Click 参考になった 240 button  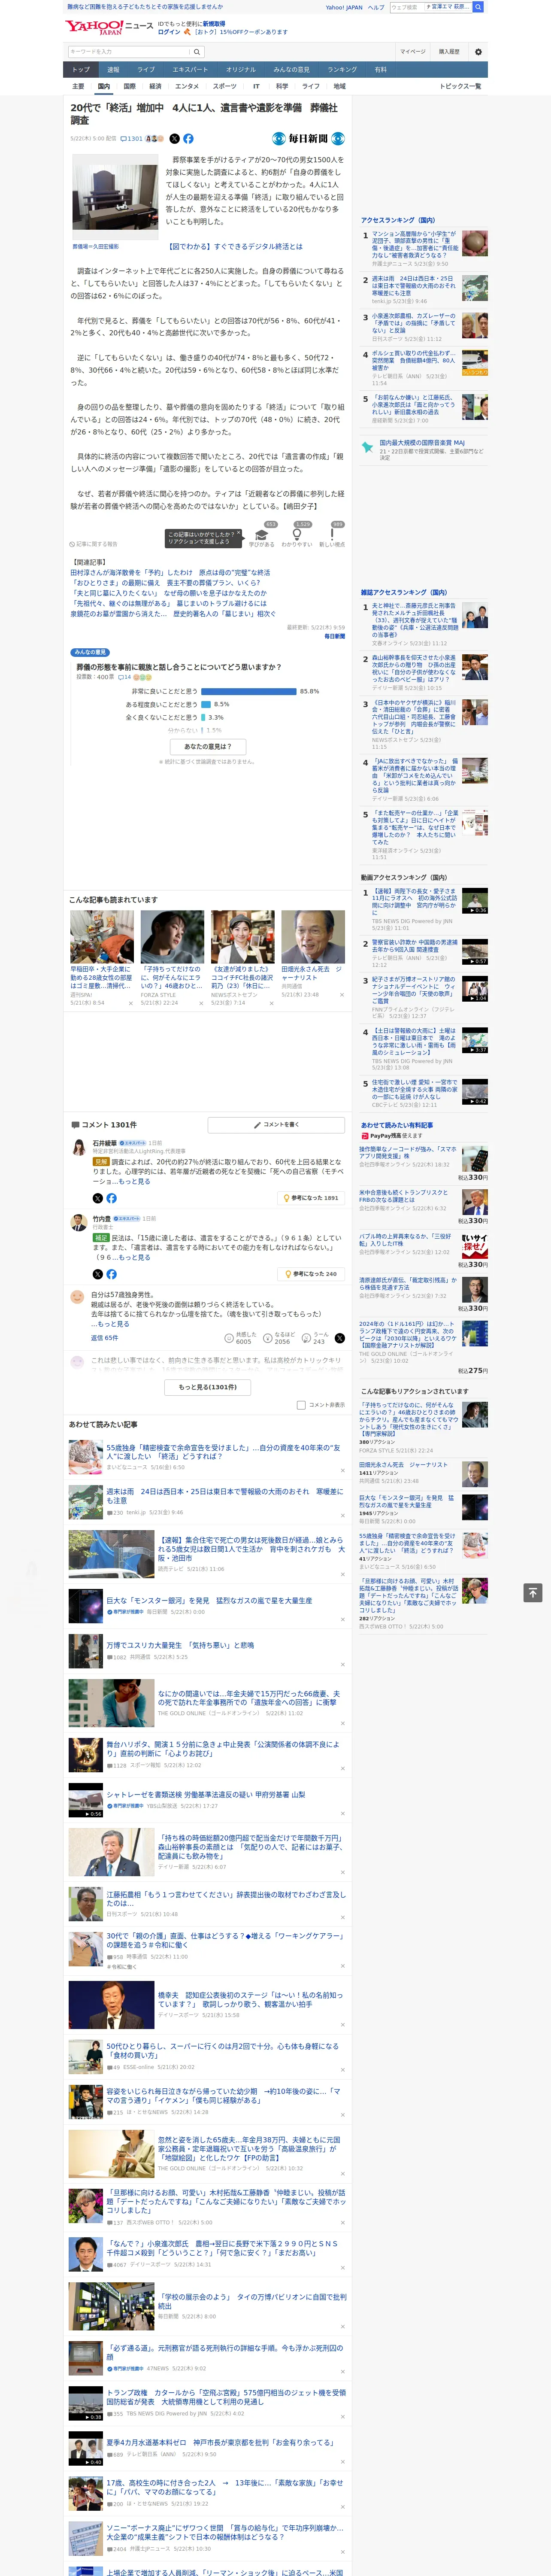click(x=311, y=1274)
